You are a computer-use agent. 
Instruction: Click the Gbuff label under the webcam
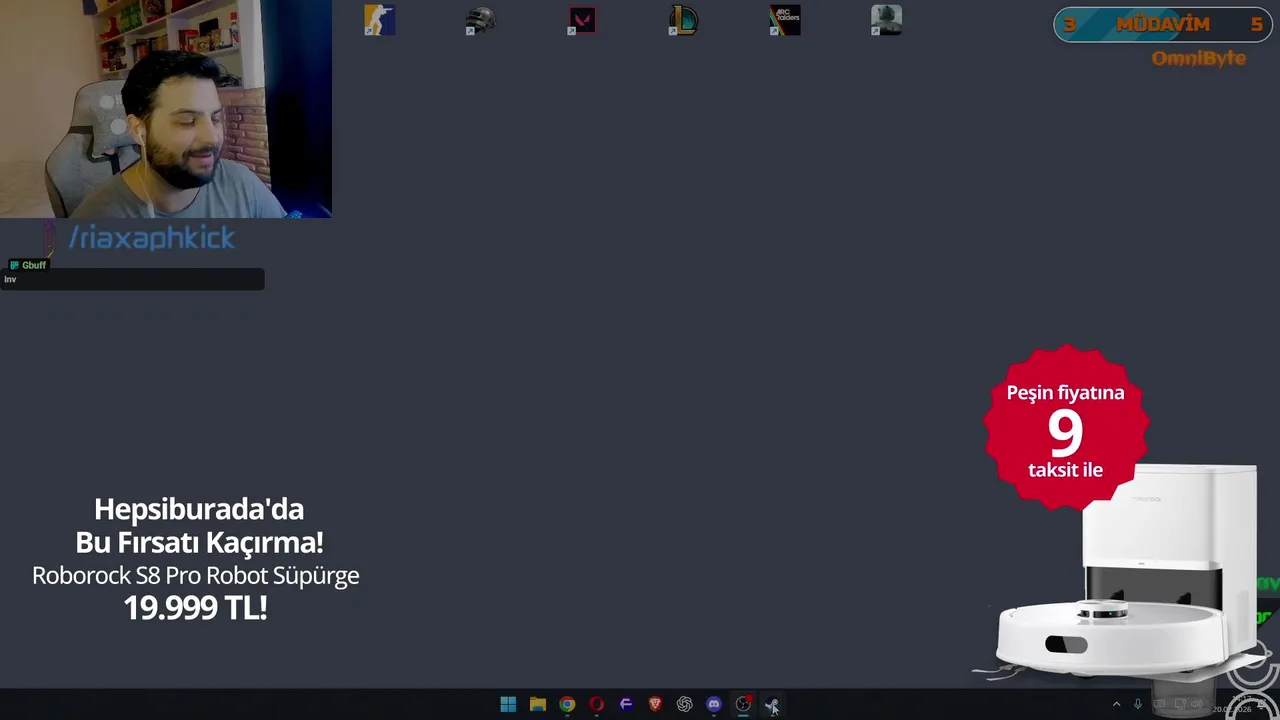29,265
